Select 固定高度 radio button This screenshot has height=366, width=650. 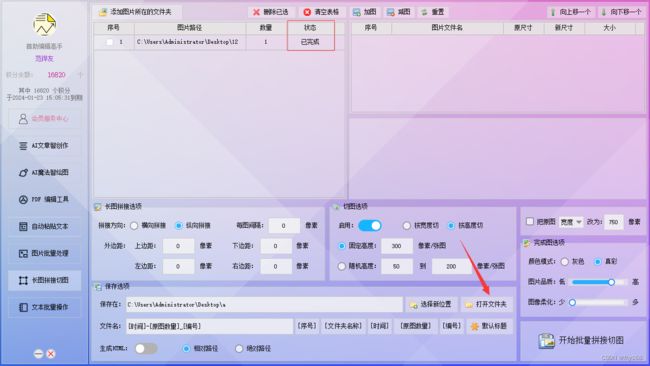click(x=342, y=246)
